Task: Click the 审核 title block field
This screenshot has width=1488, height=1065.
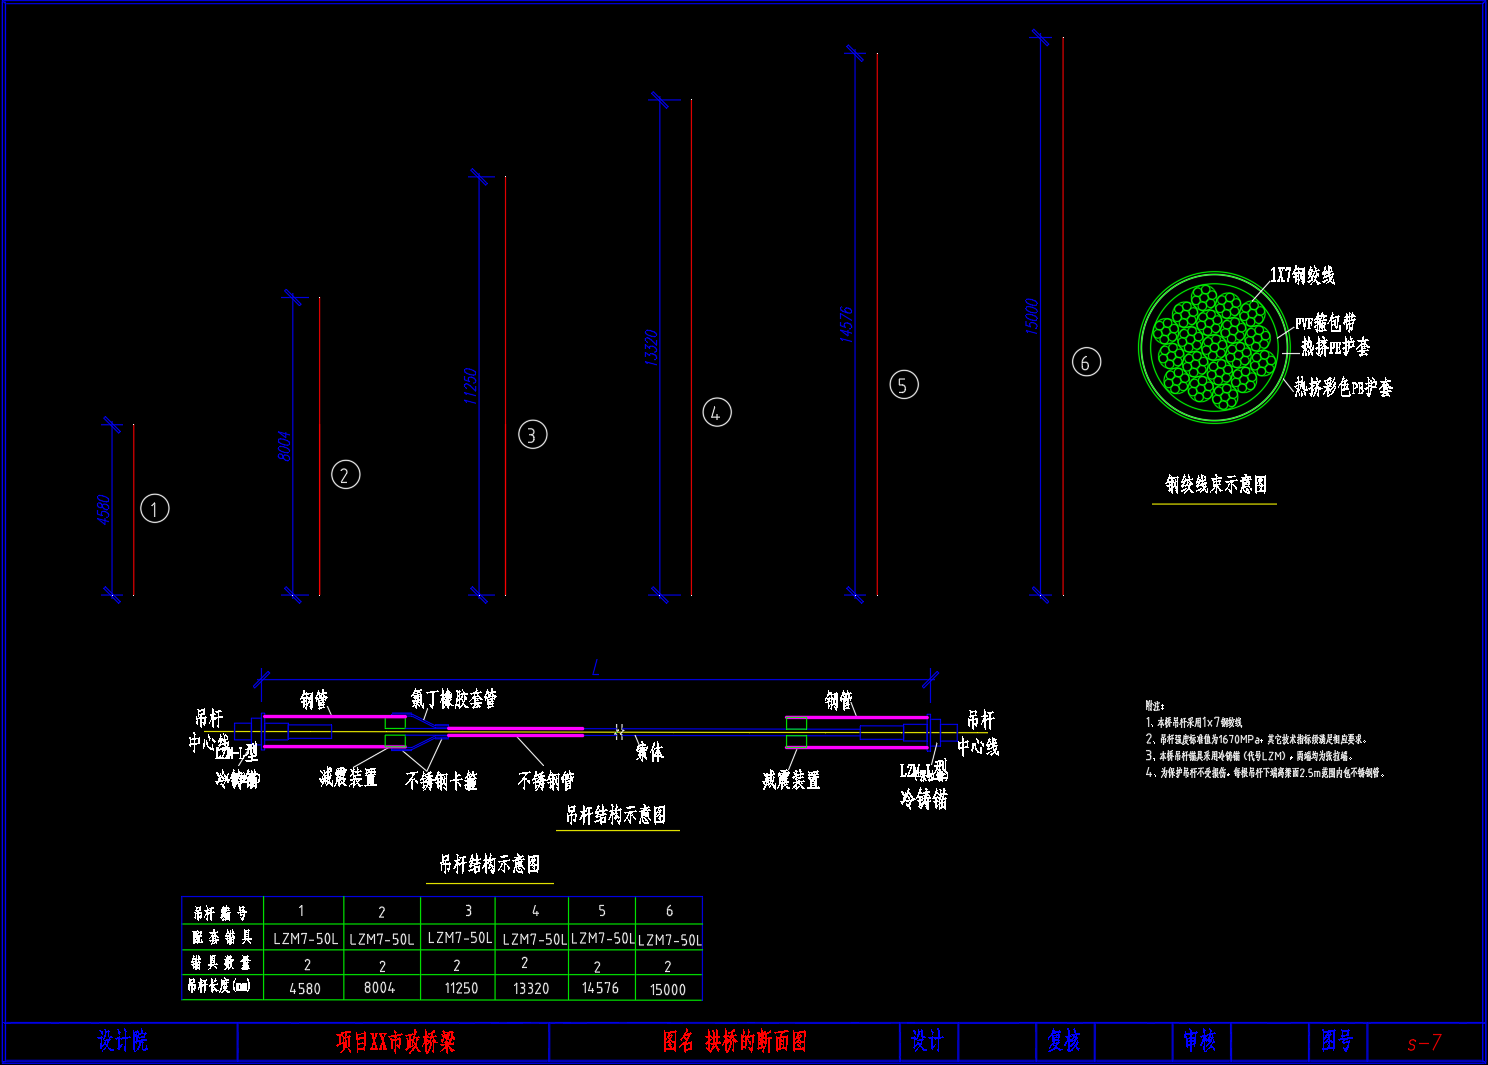Action: pyautogui.click(x=1199, y=1042)
